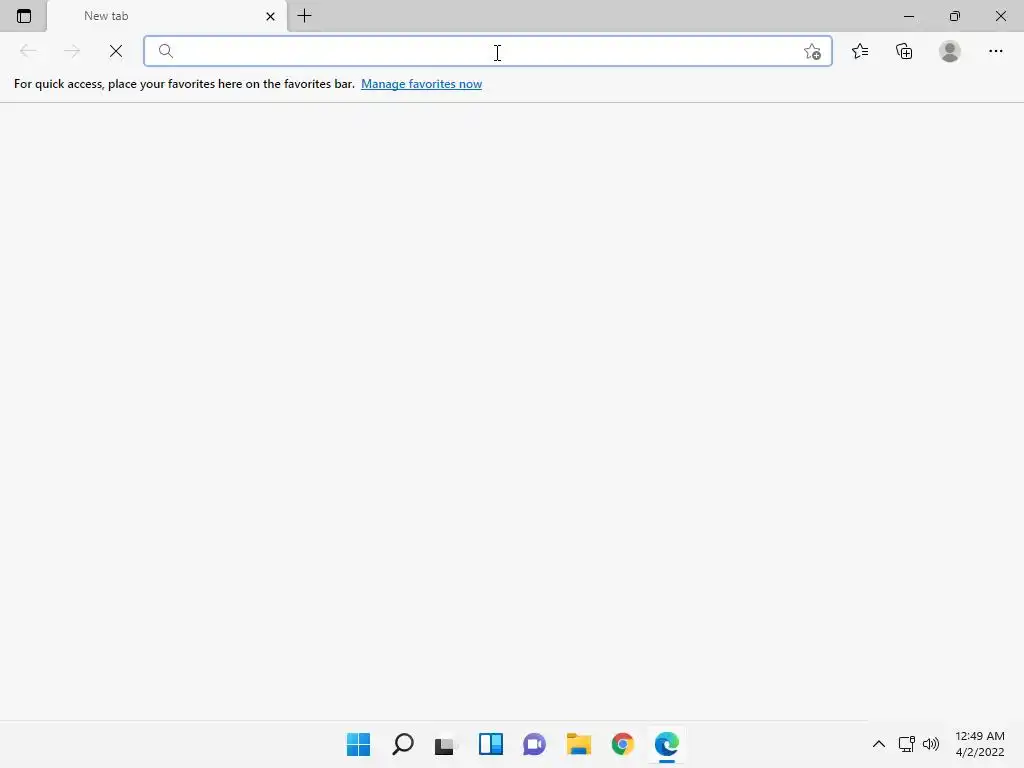Click the search magnifier in address bar
Image resolution: width=1024 pixels, height=768 pixels.
click(x=166, y=51)
